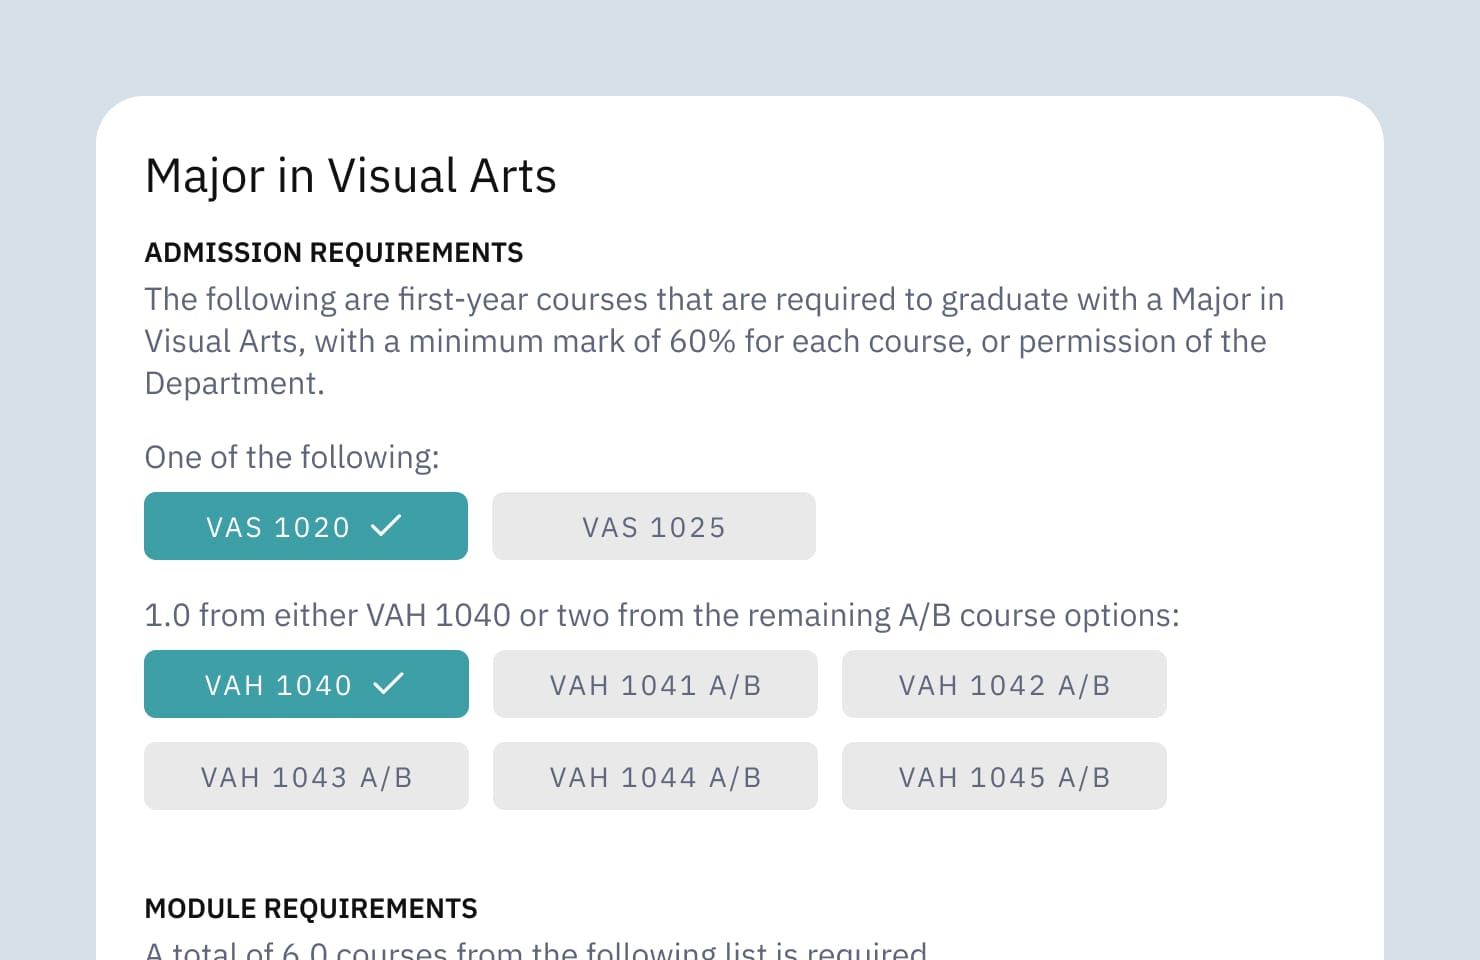Click the gray VAS 1025 chip background
The width and height of the screenshot is (1480, 960).
[x=653, y=526]
